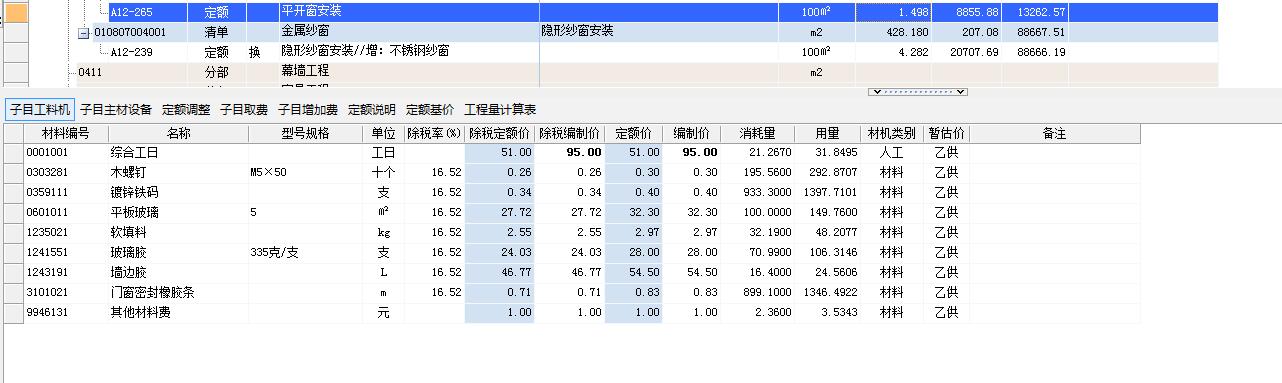Open the 定额调整 tab
The image size is (1282, 383).
(x=186, y=109)
